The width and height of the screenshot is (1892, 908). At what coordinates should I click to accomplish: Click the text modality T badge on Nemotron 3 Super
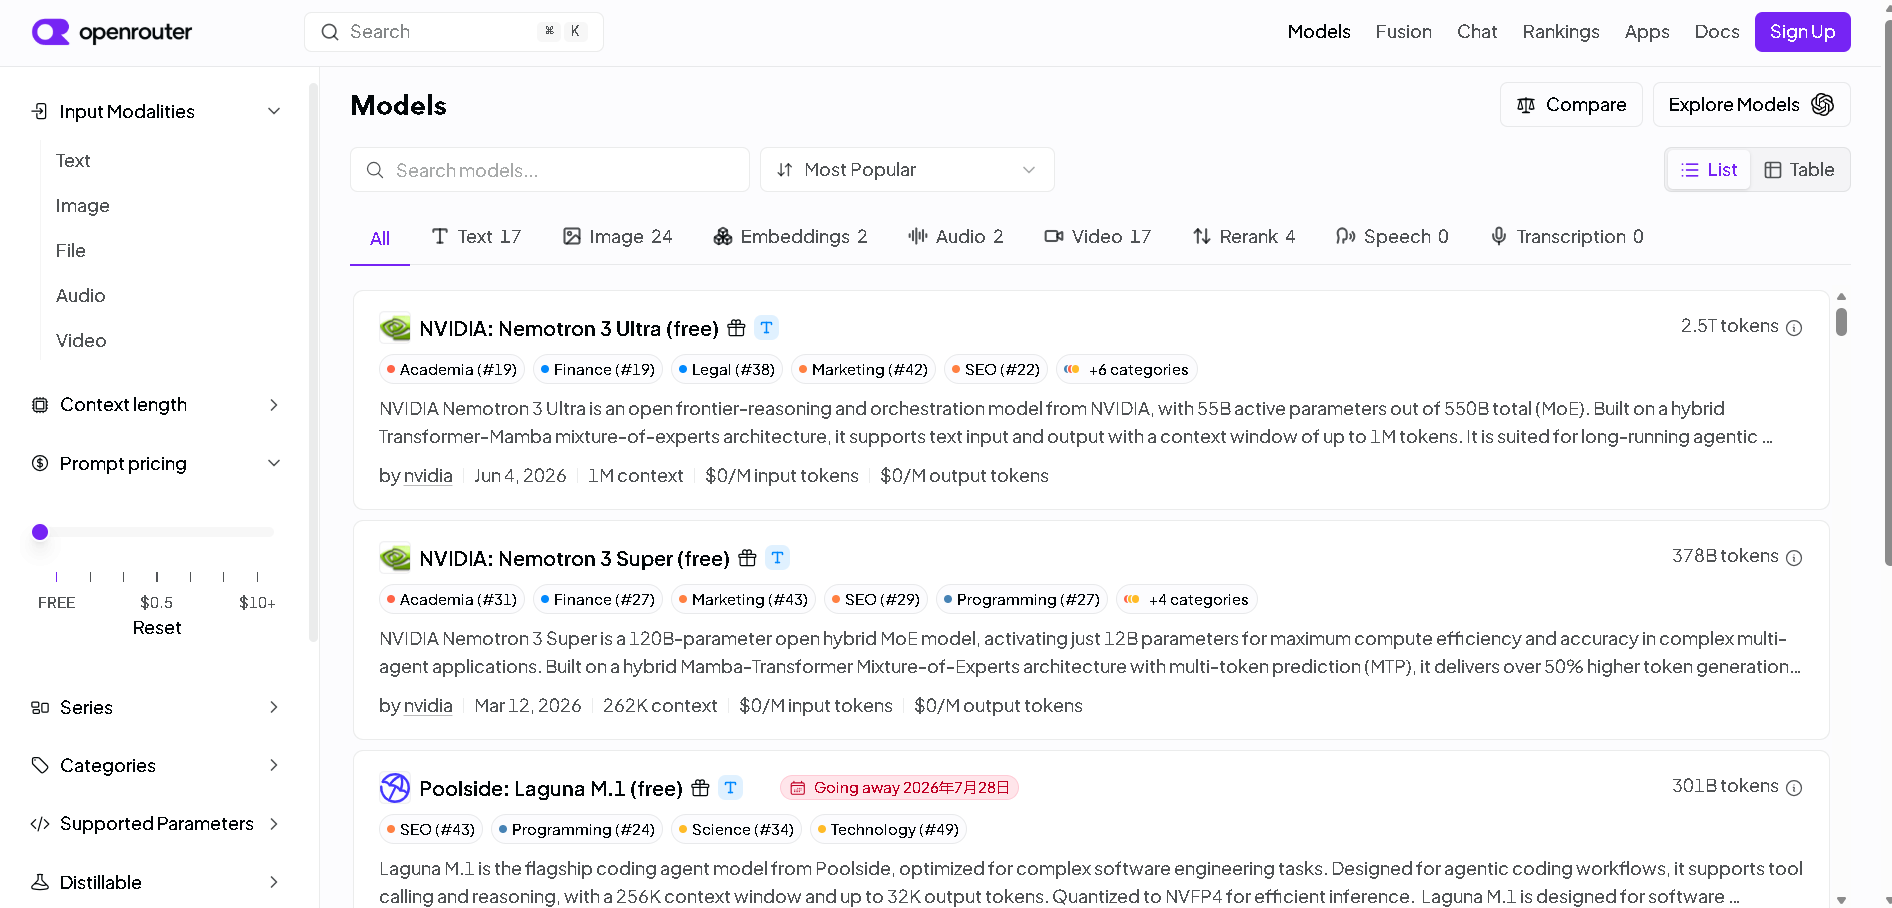(777, 558)
